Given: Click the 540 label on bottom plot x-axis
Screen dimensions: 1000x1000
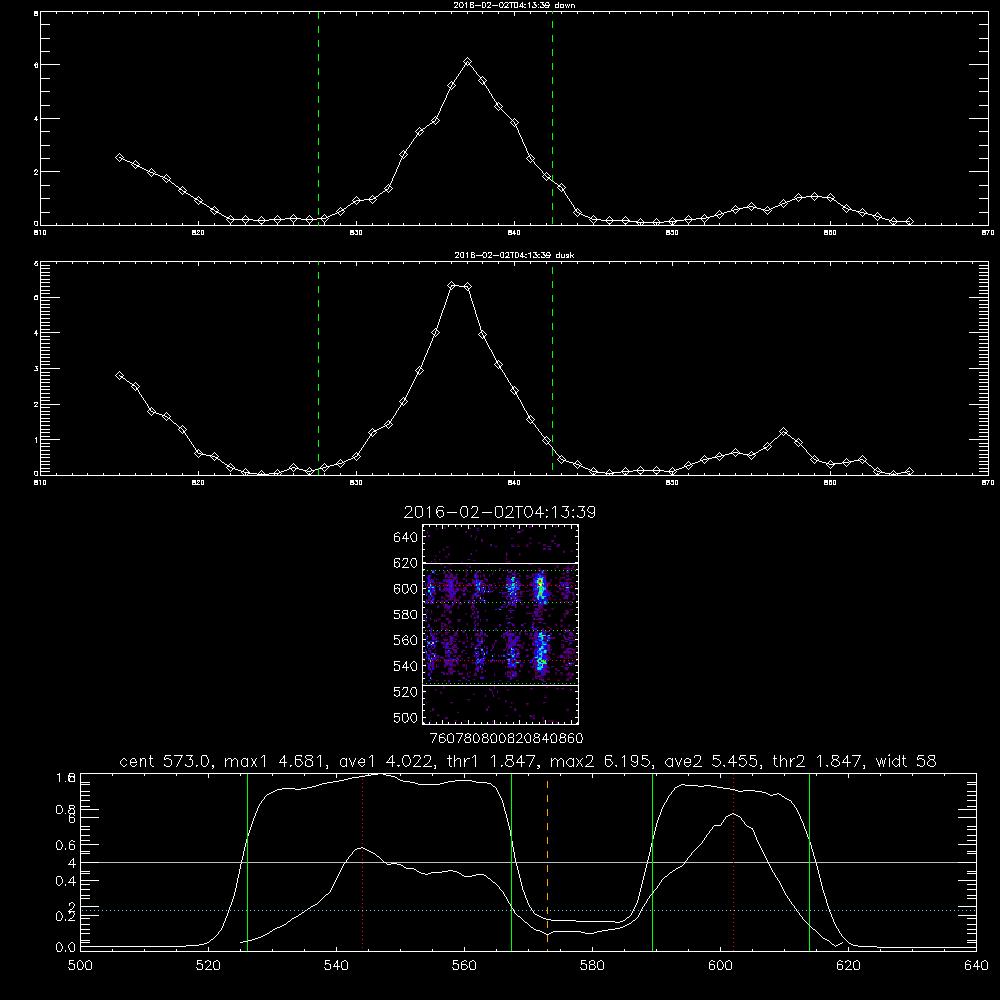Looking at the screenshot, I should pyautogui.click(x=336, y=966).
